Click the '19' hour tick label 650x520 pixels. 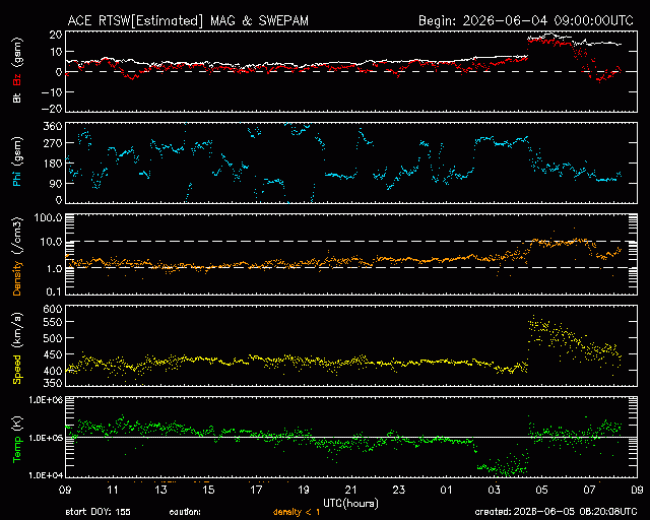[303, 490]
